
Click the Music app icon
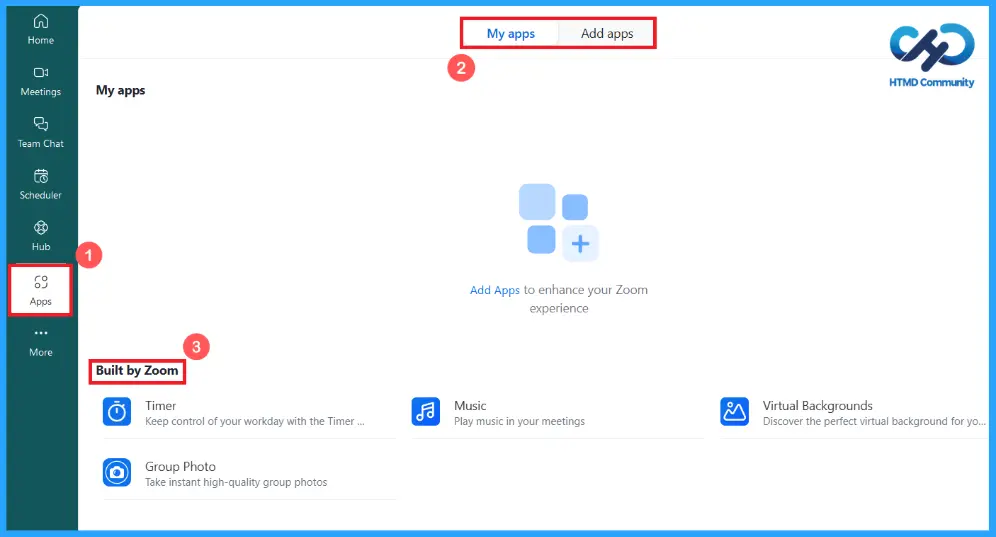[x=426, y=412]
